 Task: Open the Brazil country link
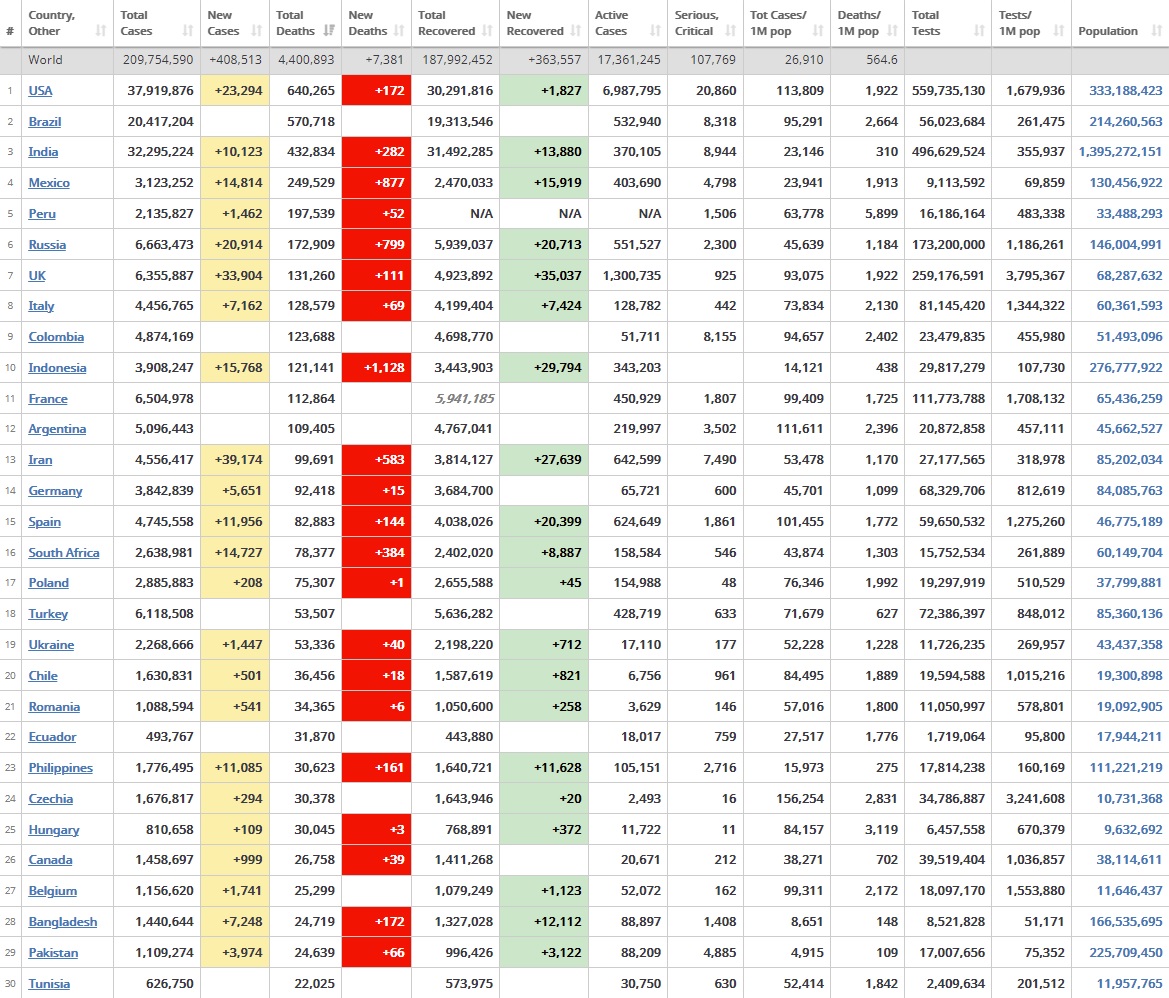coord(45,121)
